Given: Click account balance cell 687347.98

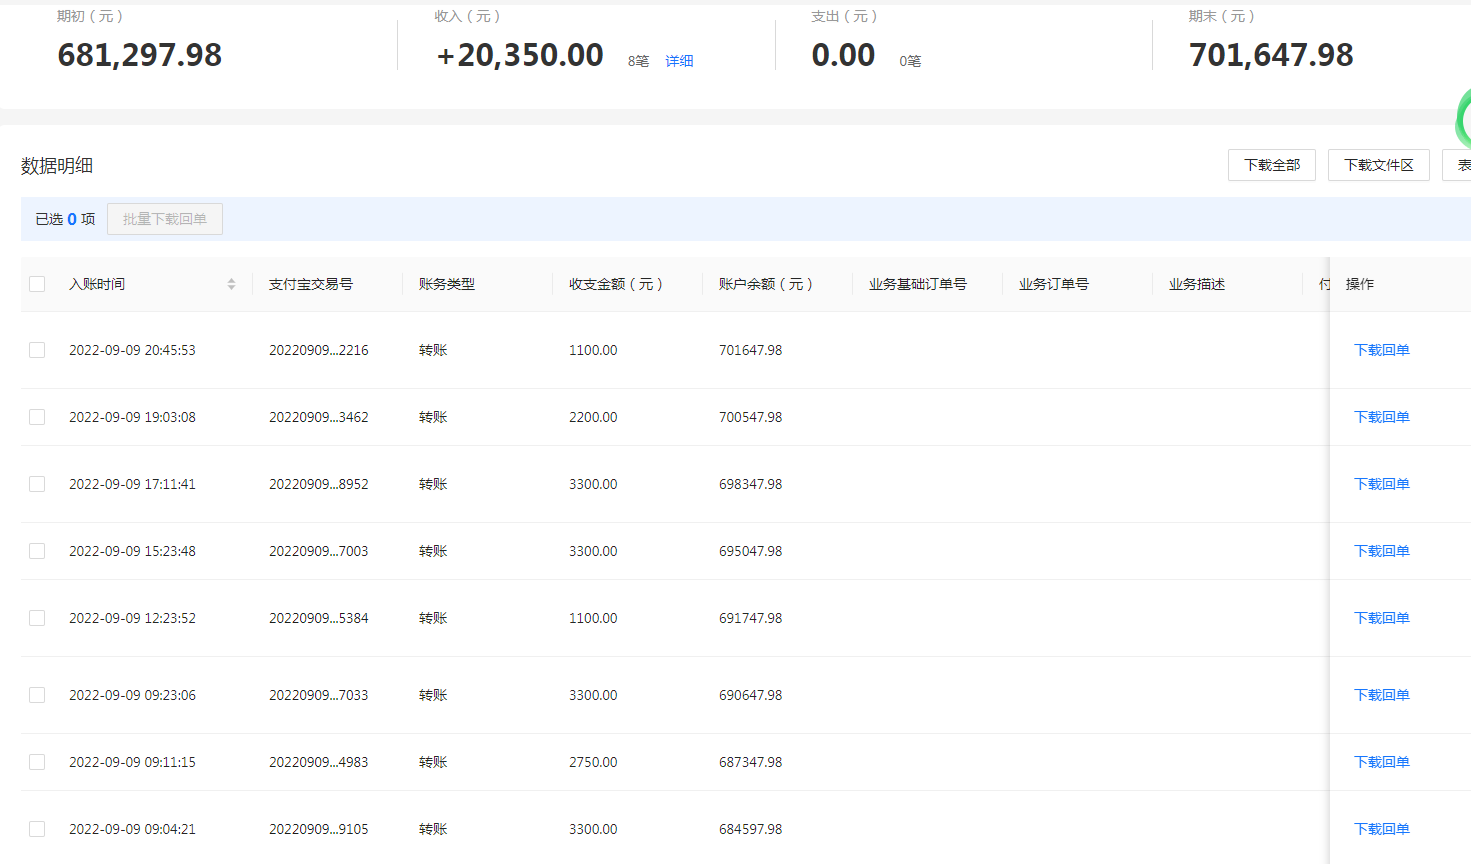Looking at the screenshot, I should pyautogui.click(x=751, y=762).
